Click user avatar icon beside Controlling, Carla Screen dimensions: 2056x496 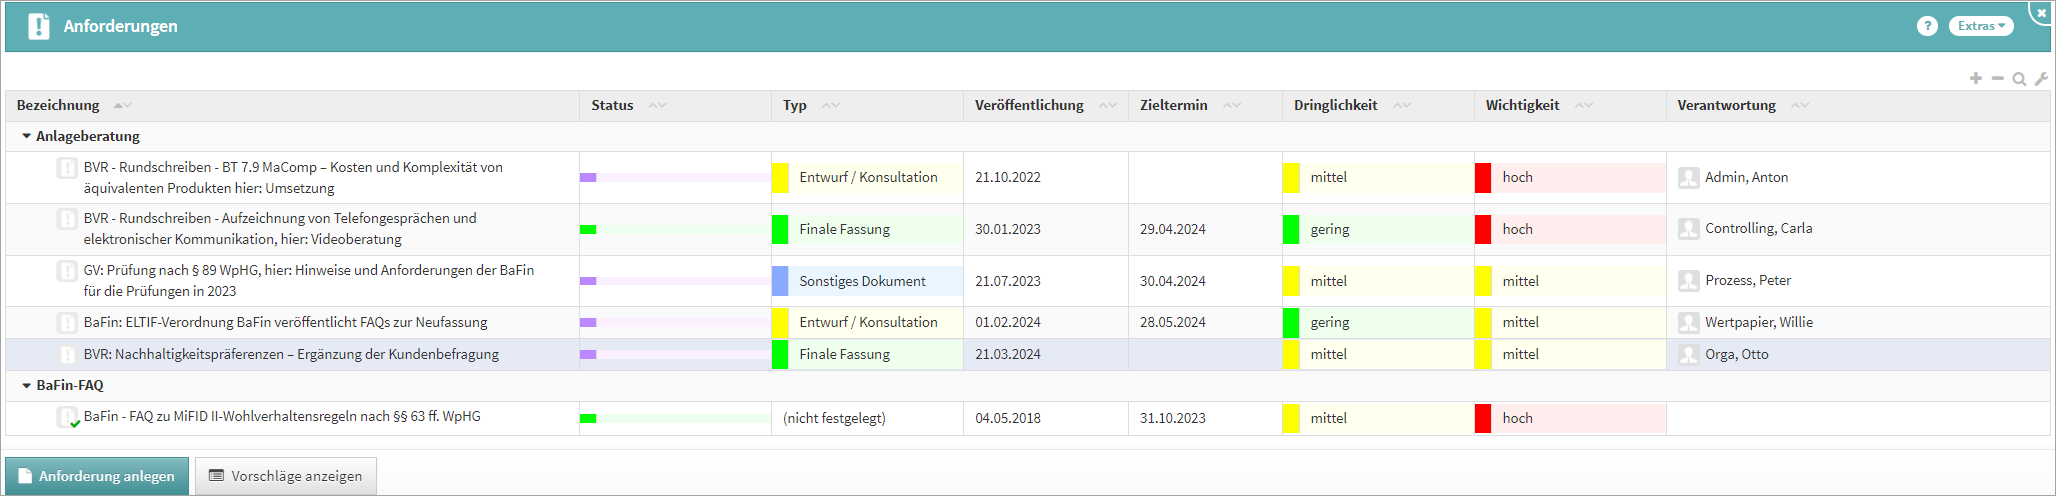tap(1689, 229)
